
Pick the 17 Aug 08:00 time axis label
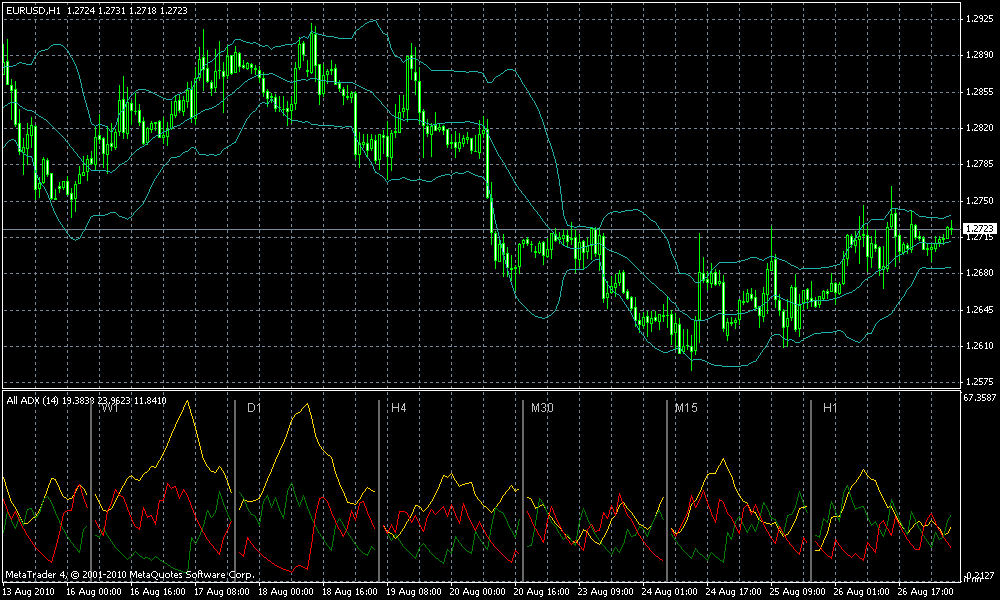click(222, 592)
